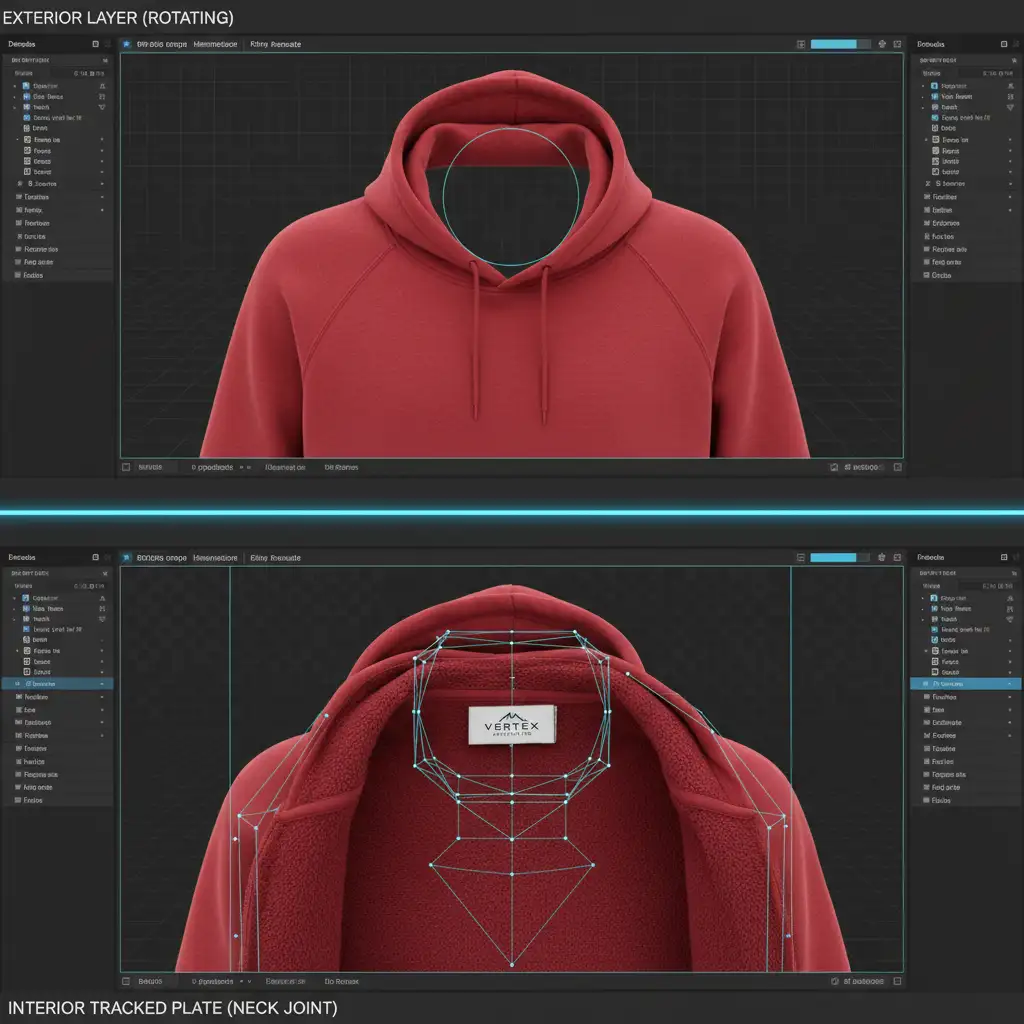Viewport: 1024px width, 1024px height.
Task: Click the VERTEX label tag in the lower viewport
Action: click(511, 725)
